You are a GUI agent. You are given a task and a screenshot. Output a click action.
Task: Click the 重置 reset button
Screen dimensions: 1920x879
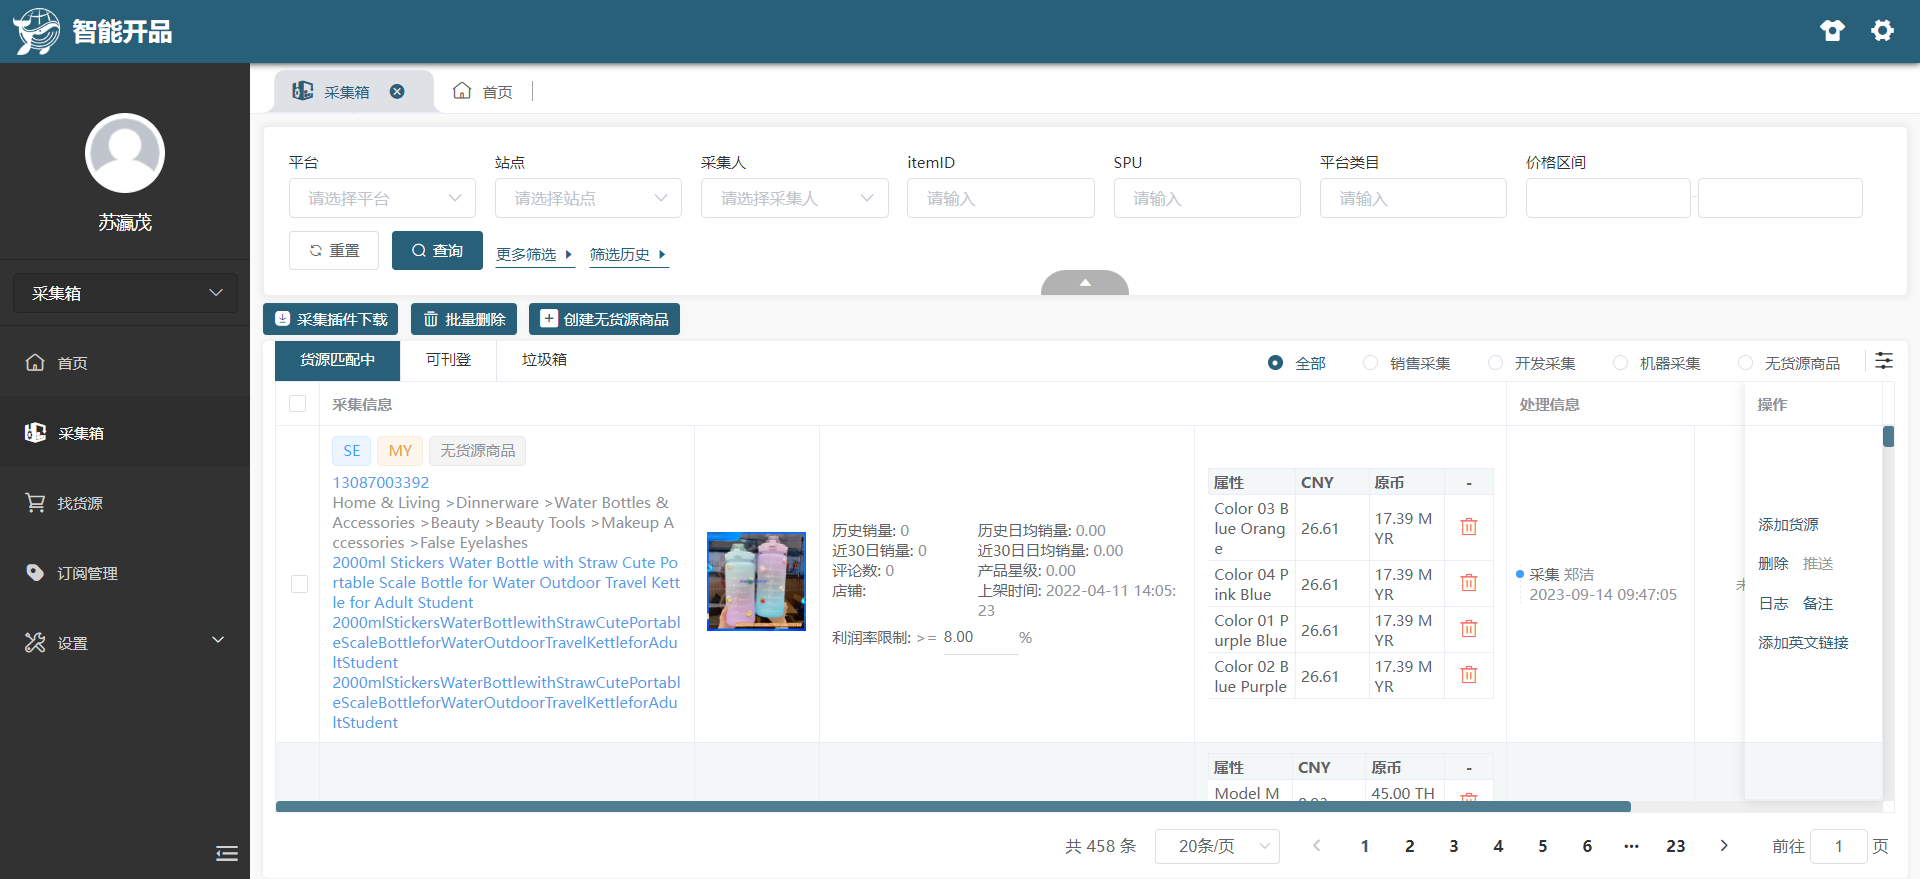(x=334, y=250)
